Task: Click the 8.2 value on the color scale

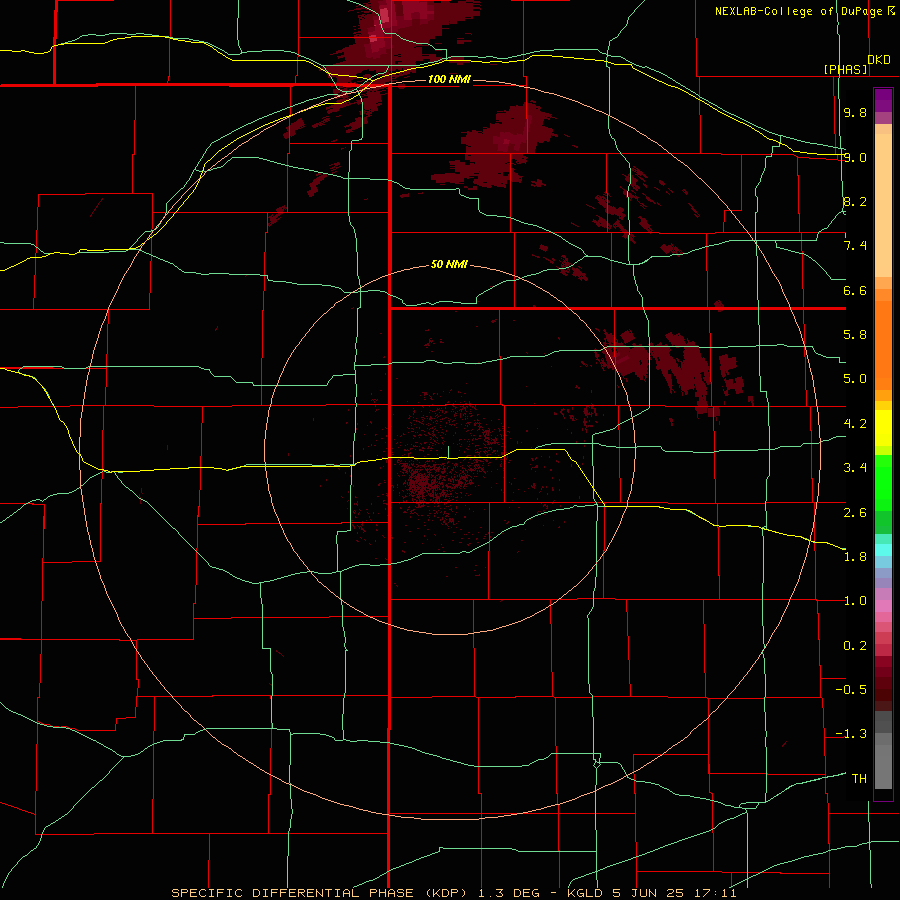Action: coord(855,201)
